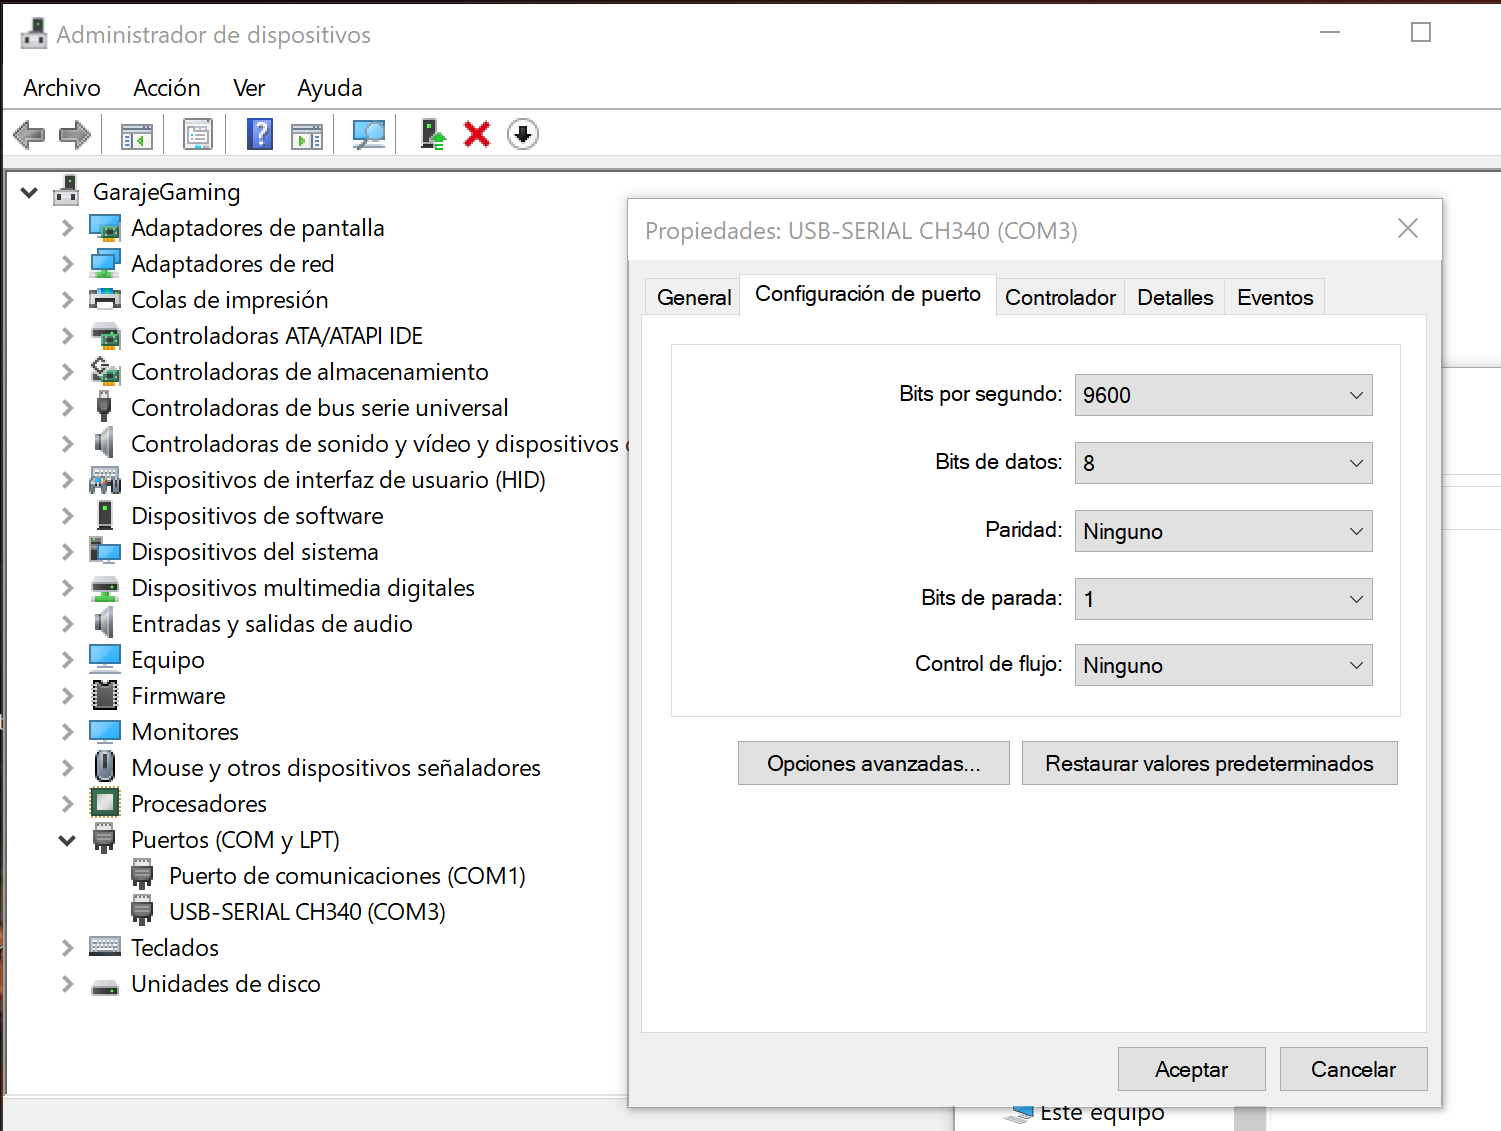Click Aceptar to confirm port settings
Image resolution: width=1501 pixels, height=1131 pixels.
pyautogui.click(x=1190, y=1070)
